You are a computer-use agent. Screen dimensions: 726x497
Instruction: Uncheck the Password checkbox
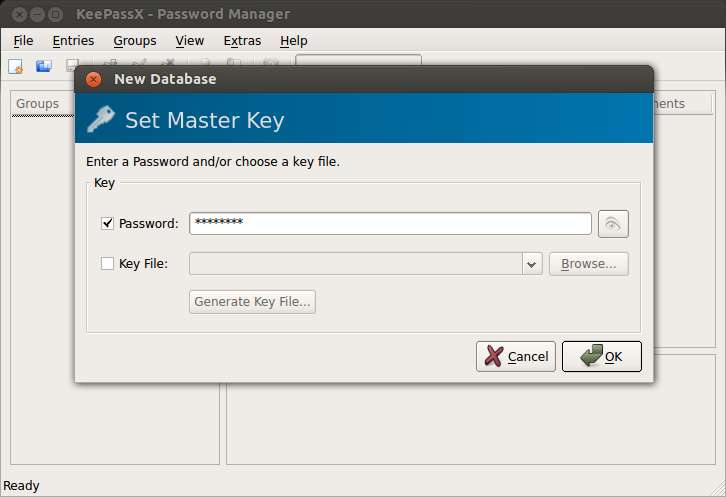click(x=107, y=224)
